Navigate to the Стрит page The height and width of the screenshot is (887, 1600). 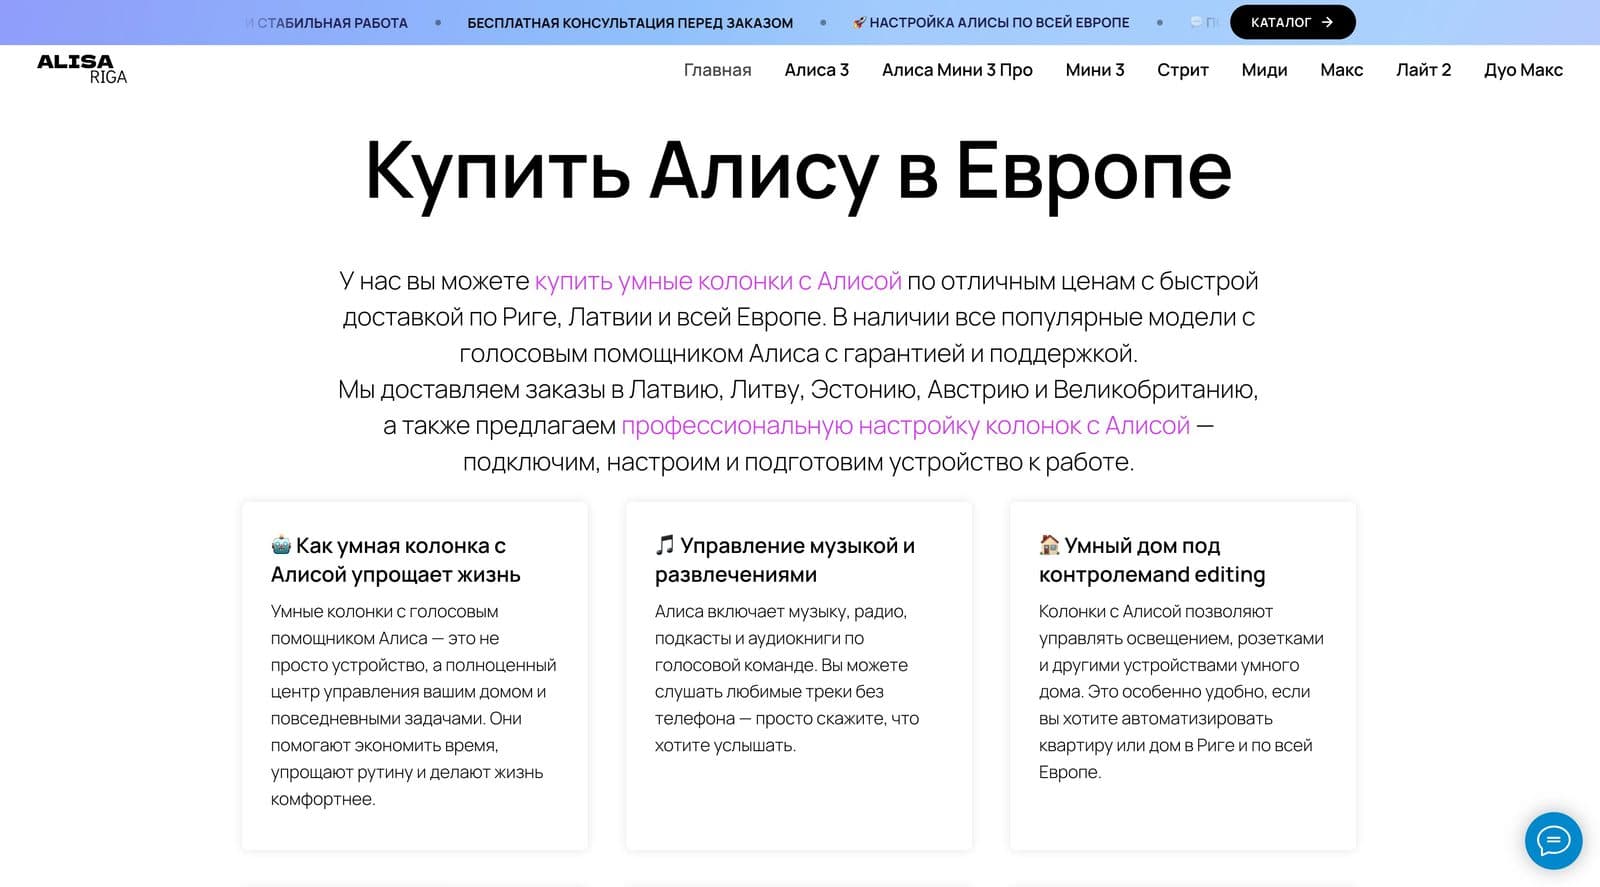click(1183, 70)
